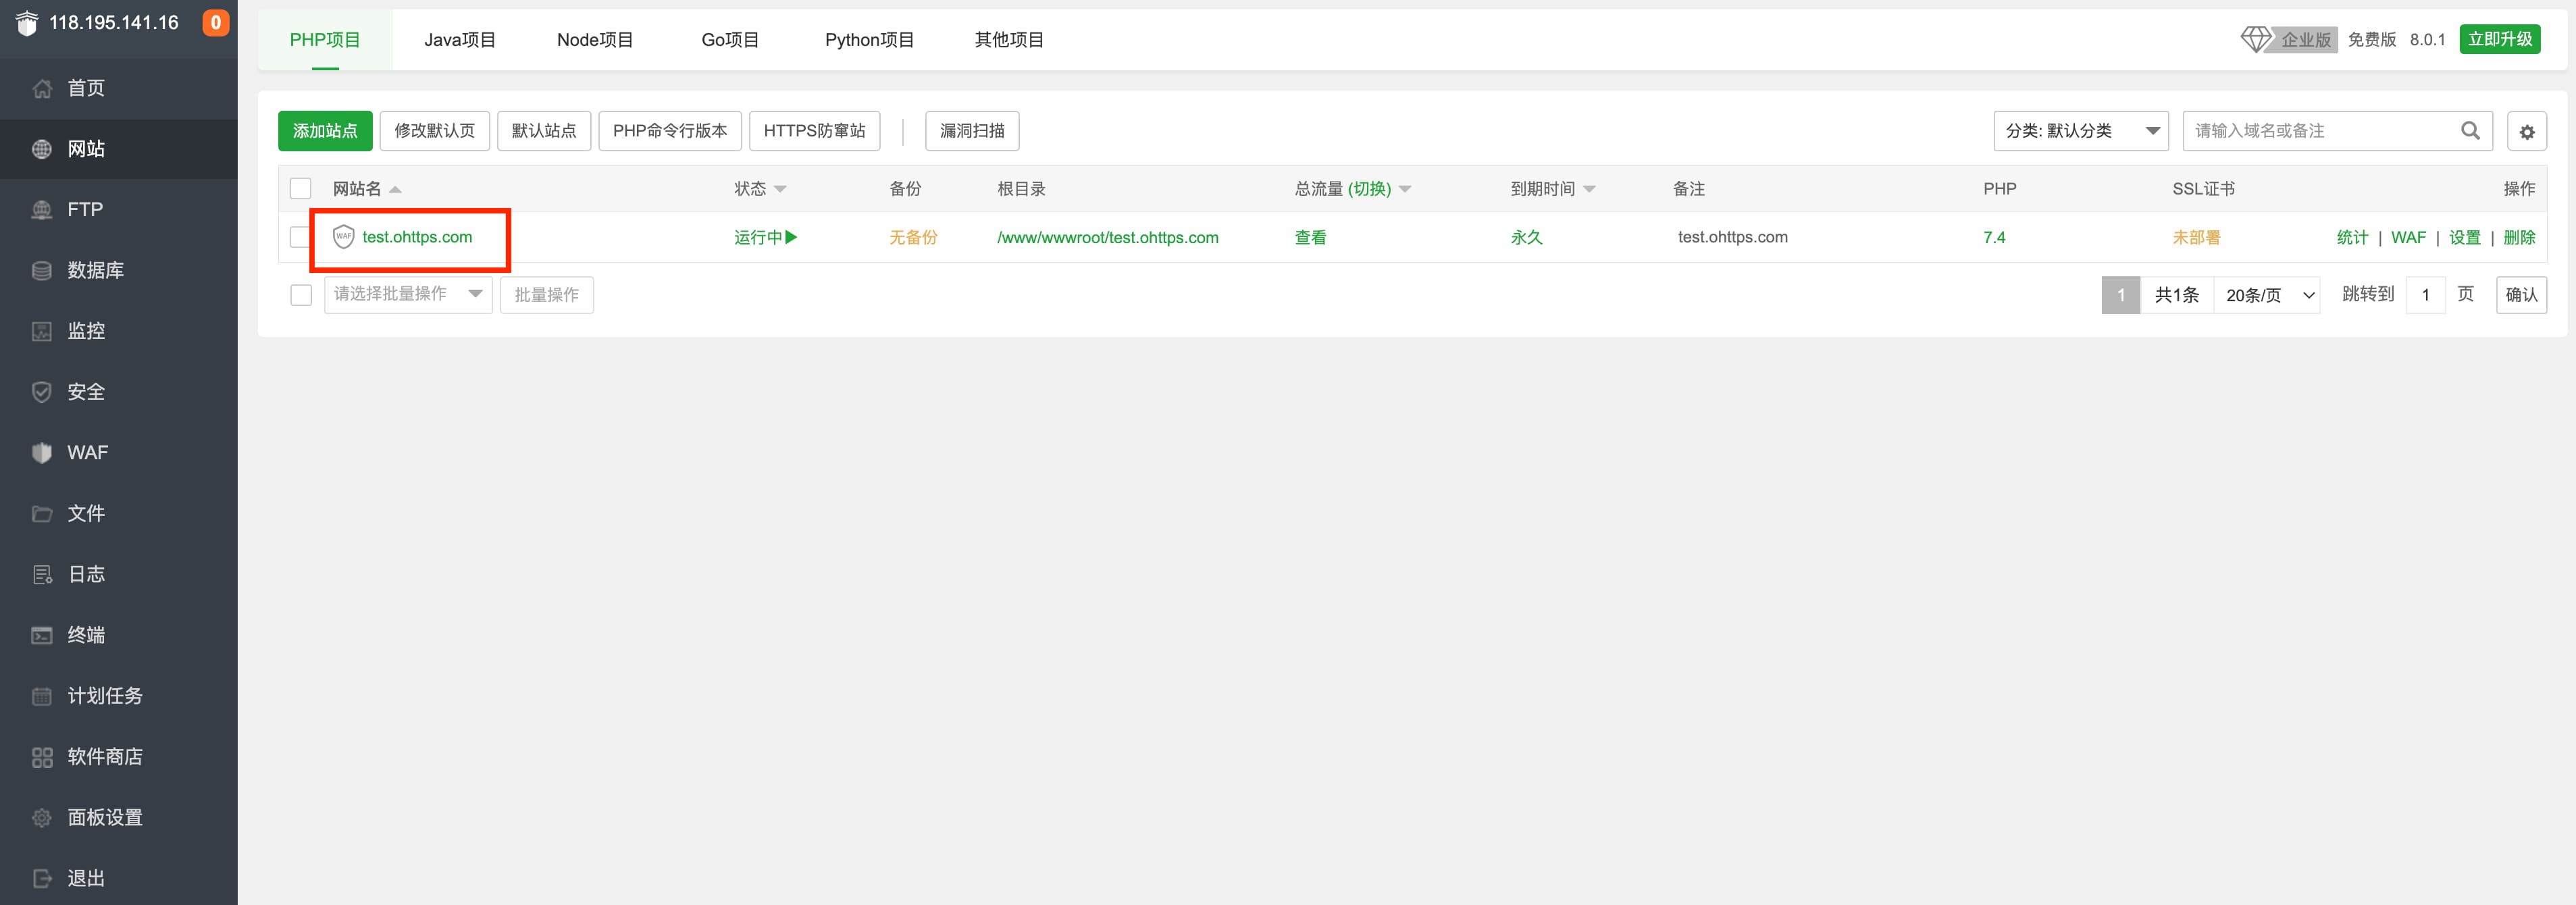Viewport: 2576px width, 905px height.
Task: Click the green 添加站点 button
Action: coord(325,131)
